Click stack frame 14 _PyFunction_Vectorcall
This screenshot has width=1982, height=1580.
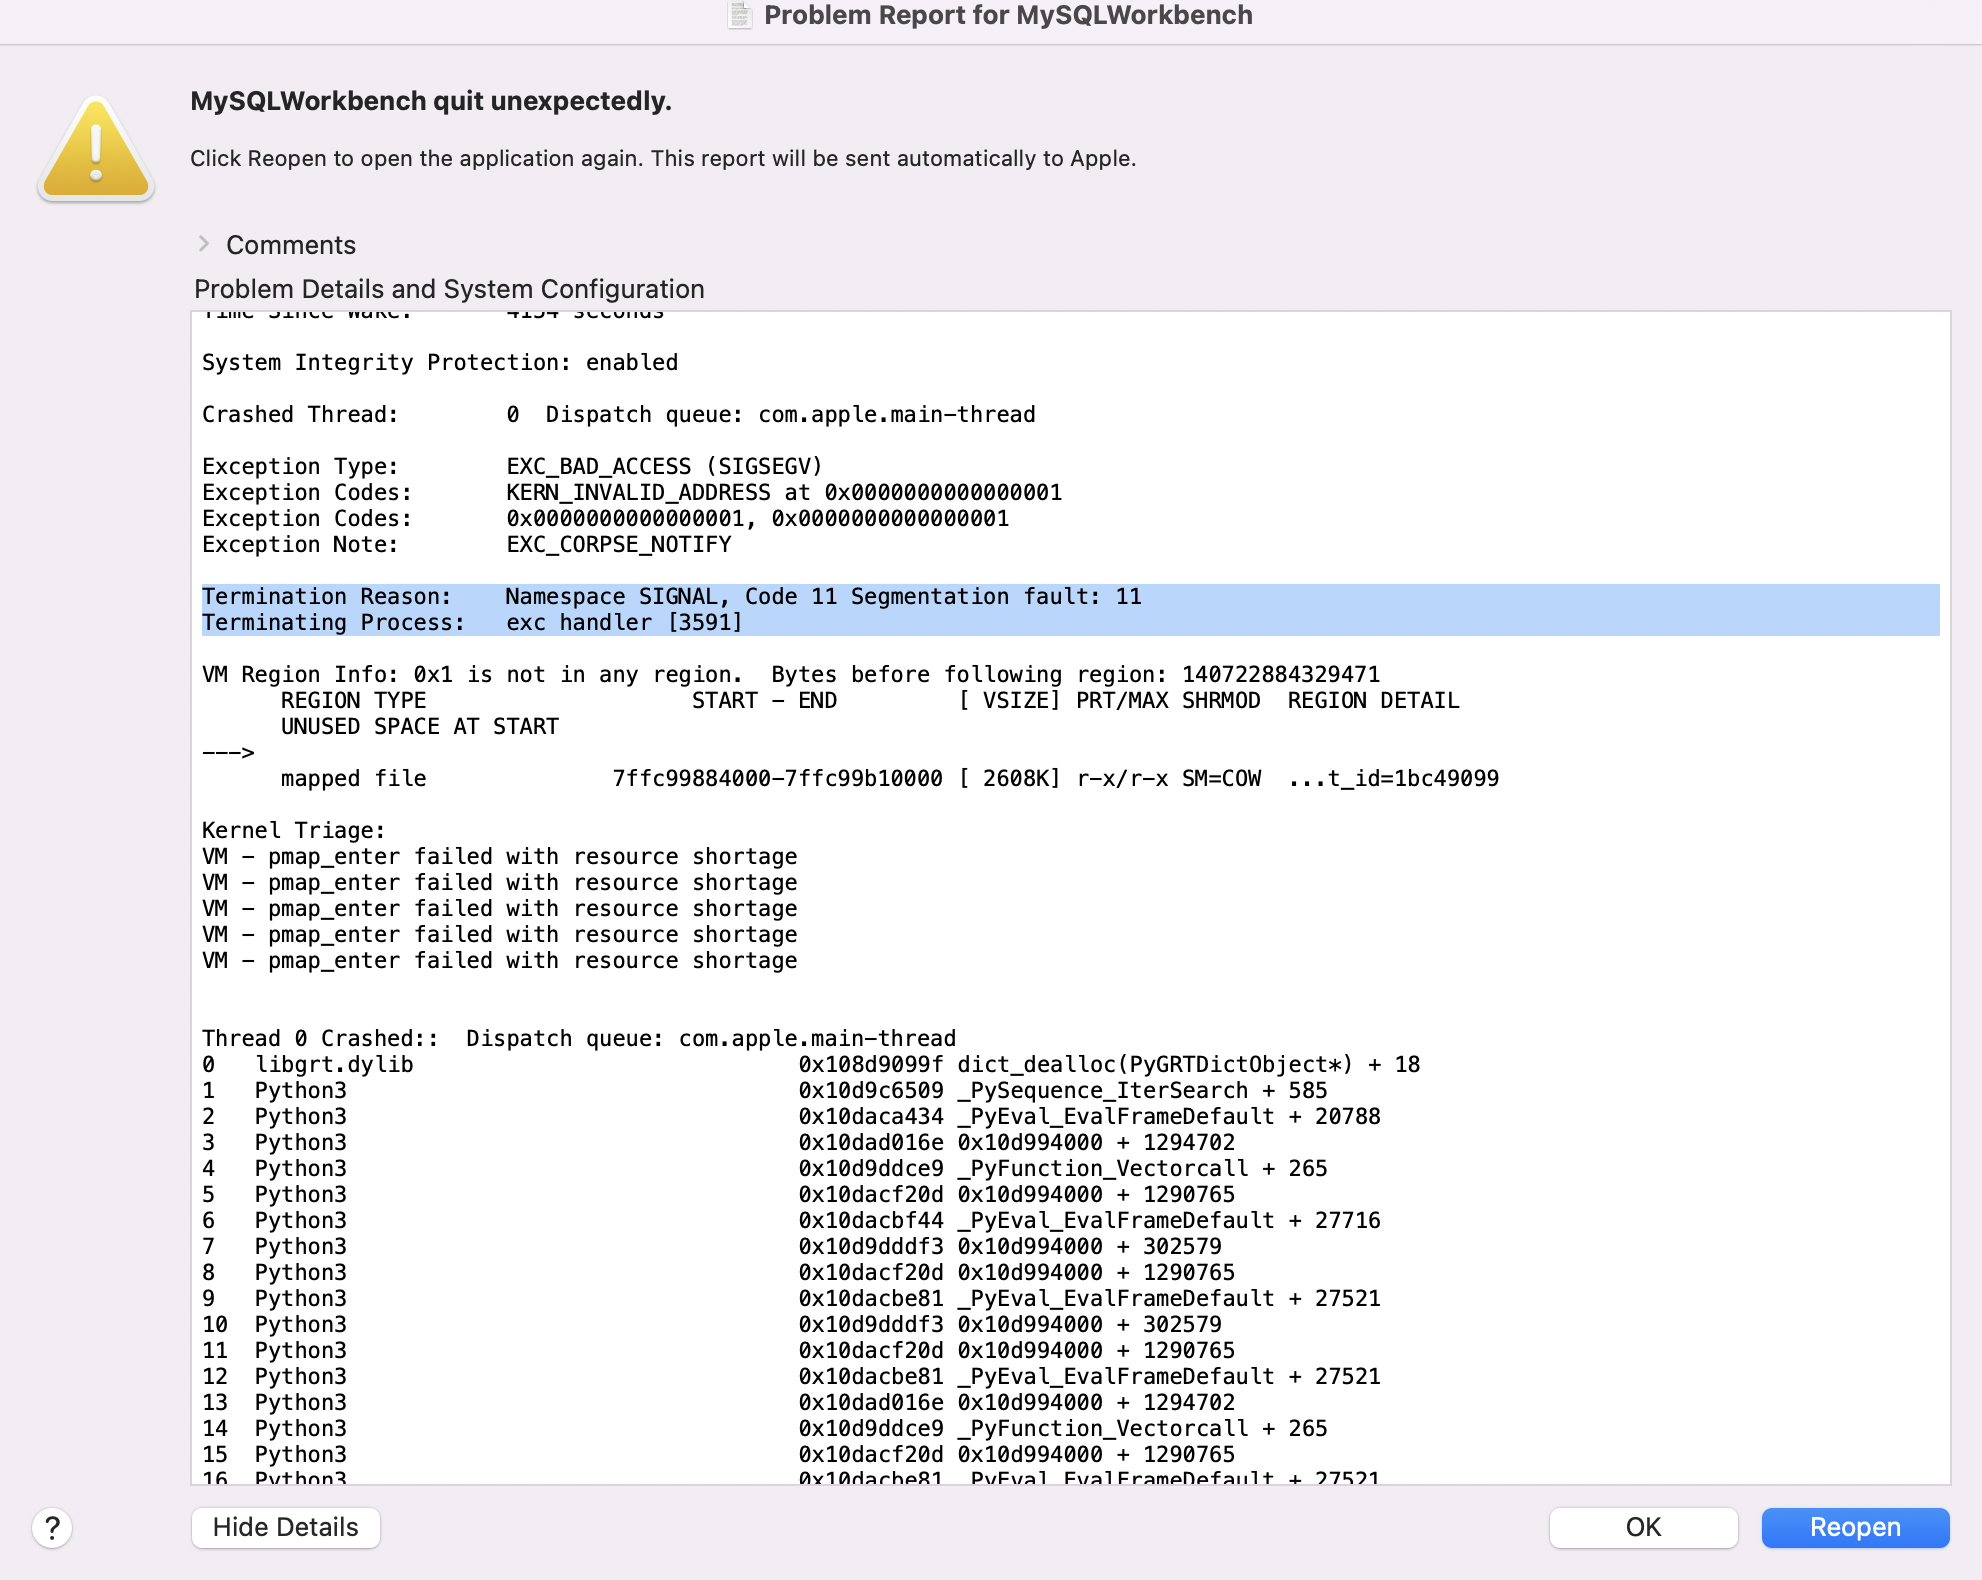[765, 1429]
